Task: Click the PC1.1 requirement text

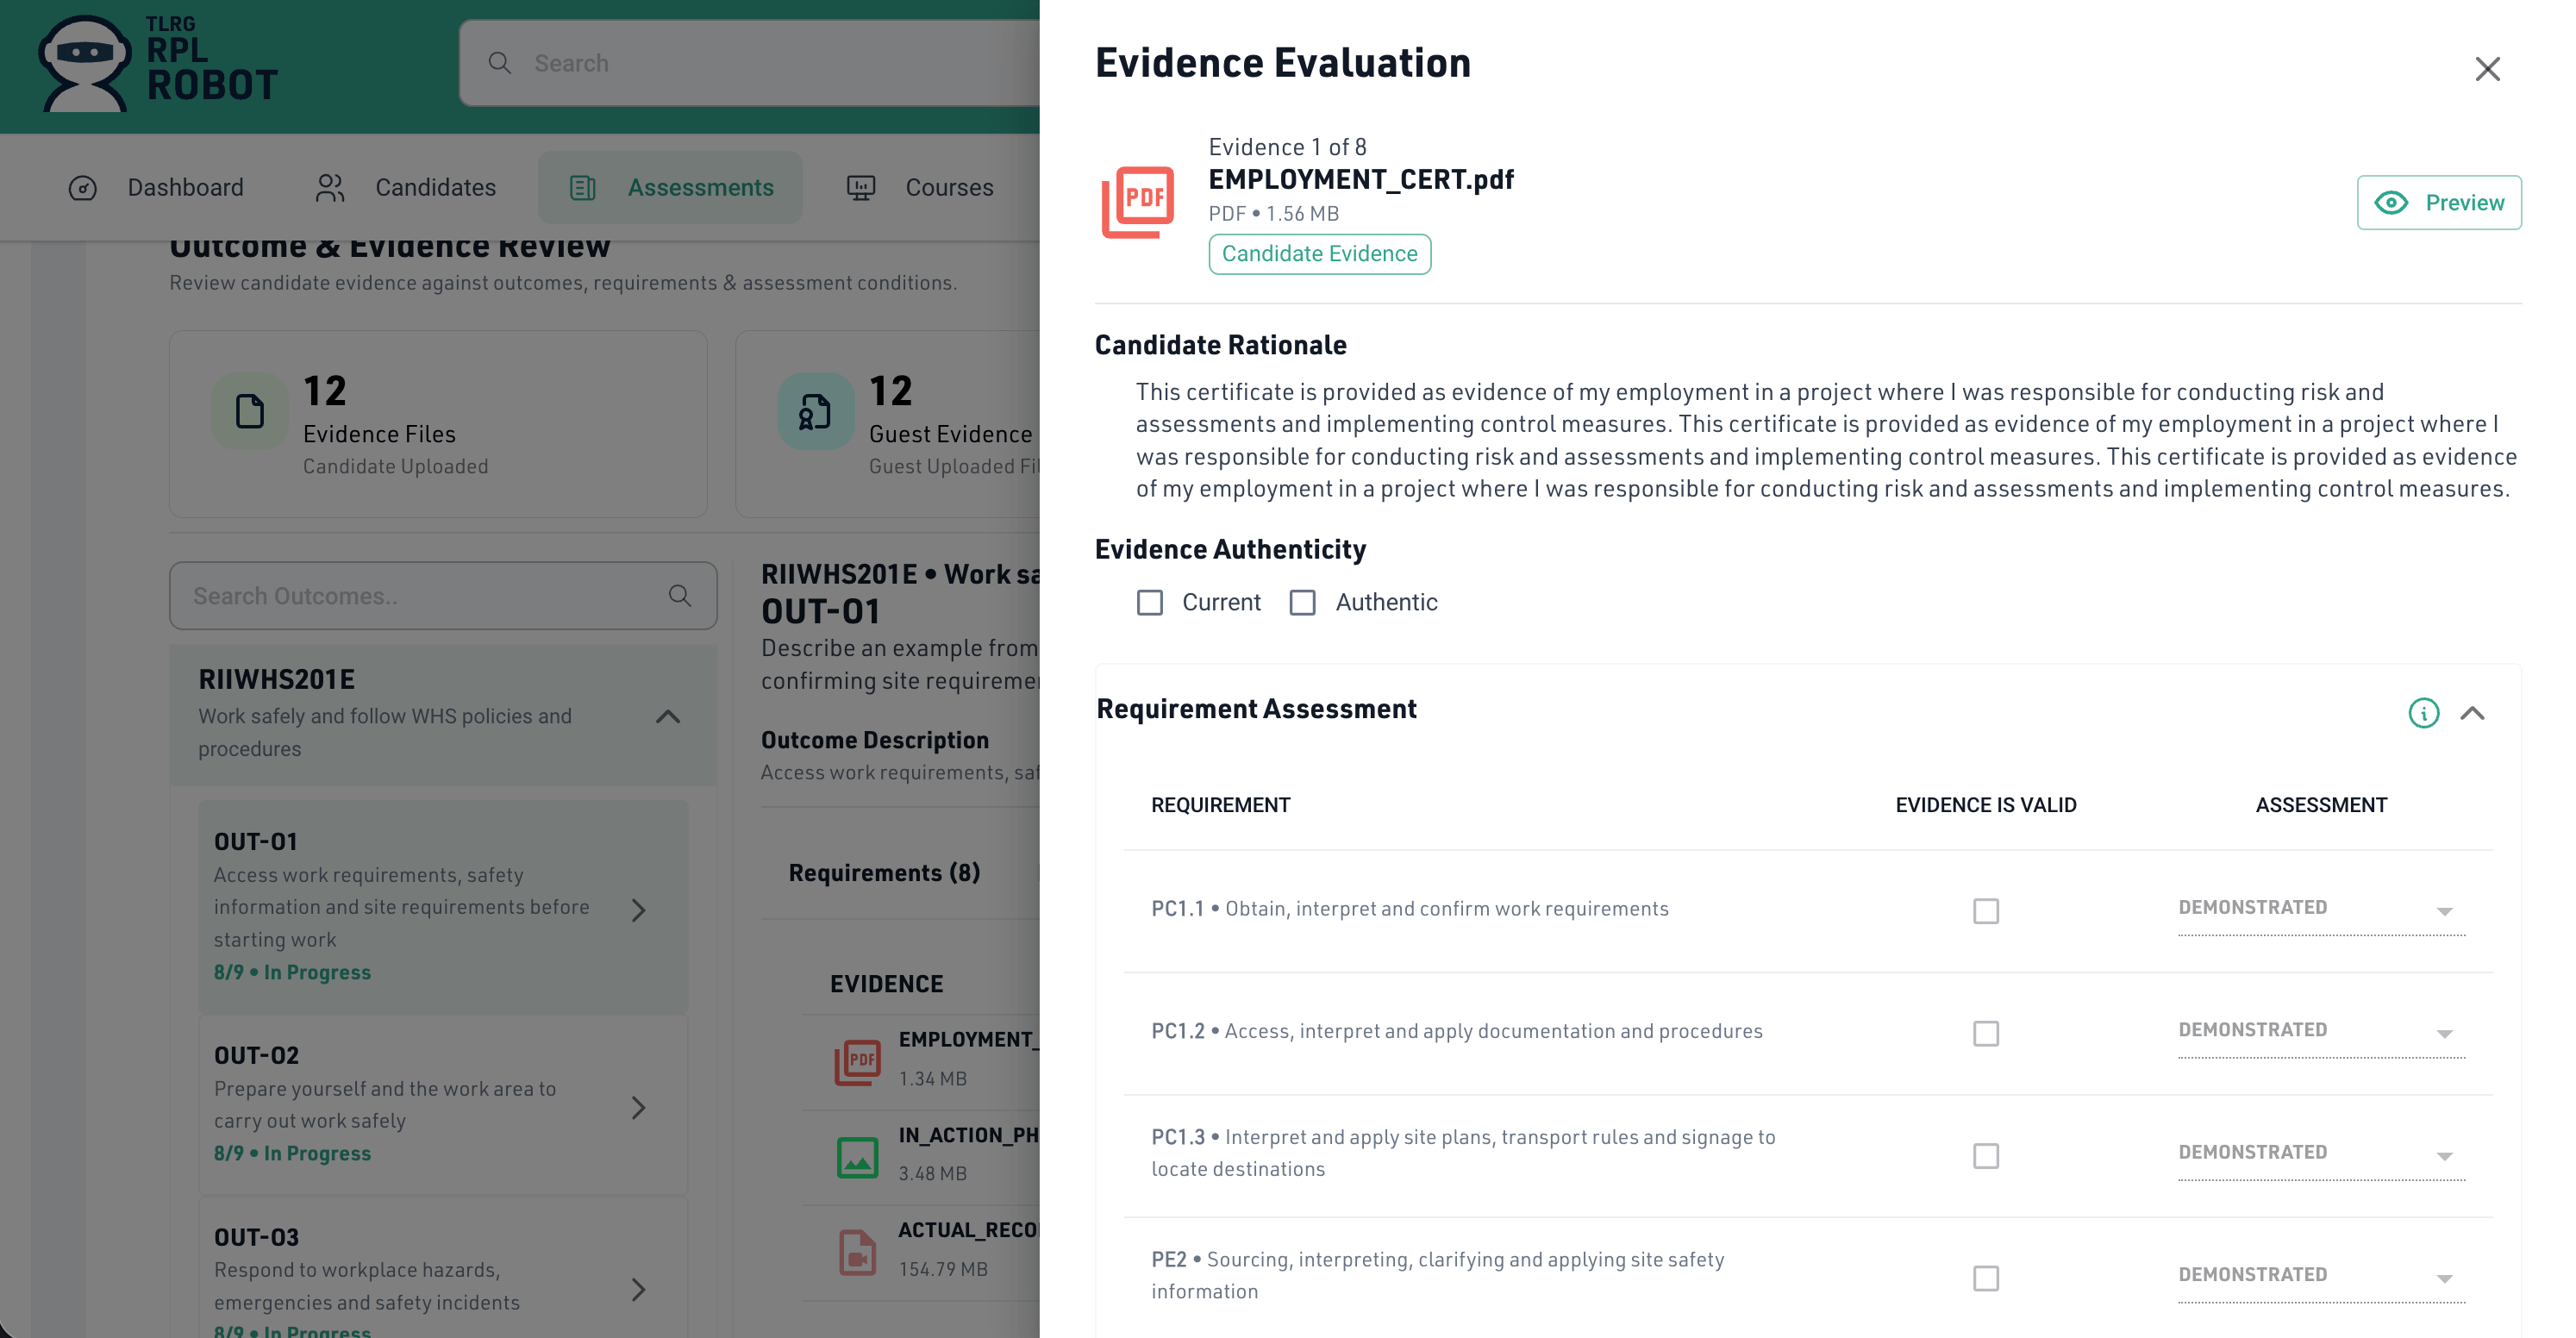Action: point(1410,909)
